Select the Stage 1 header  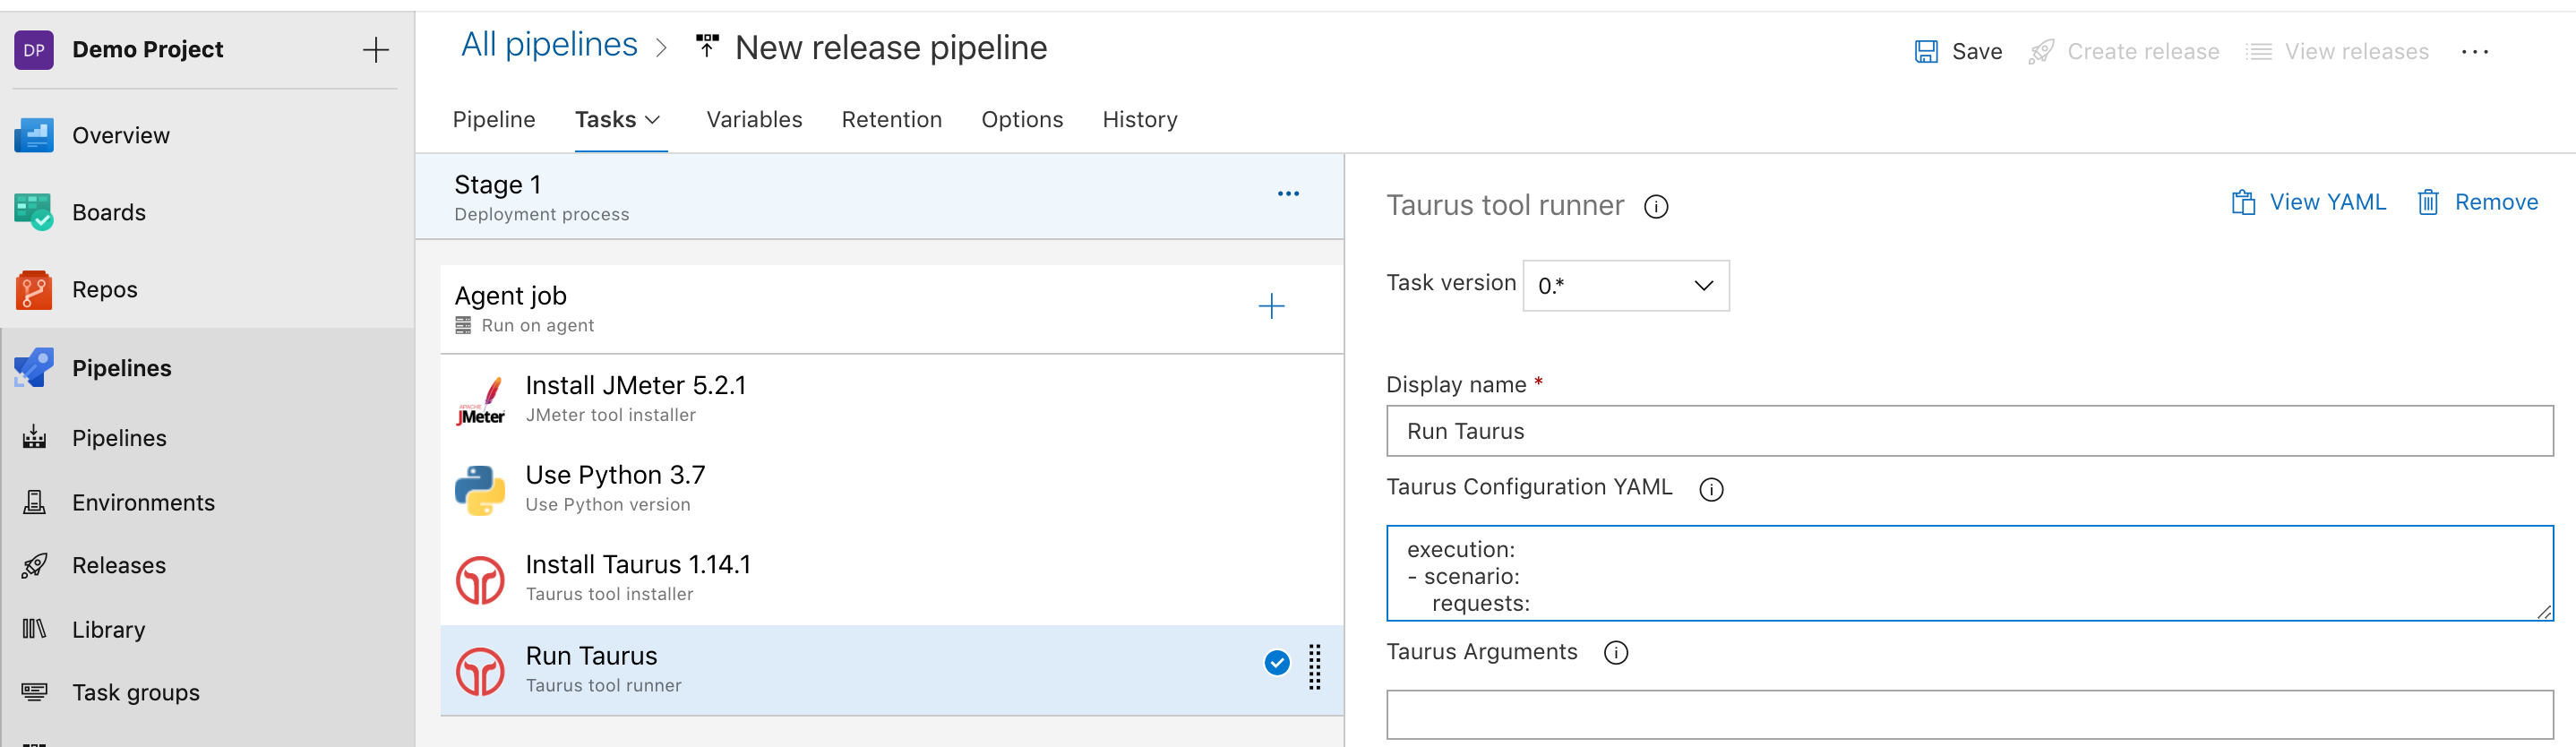(879, 197)
